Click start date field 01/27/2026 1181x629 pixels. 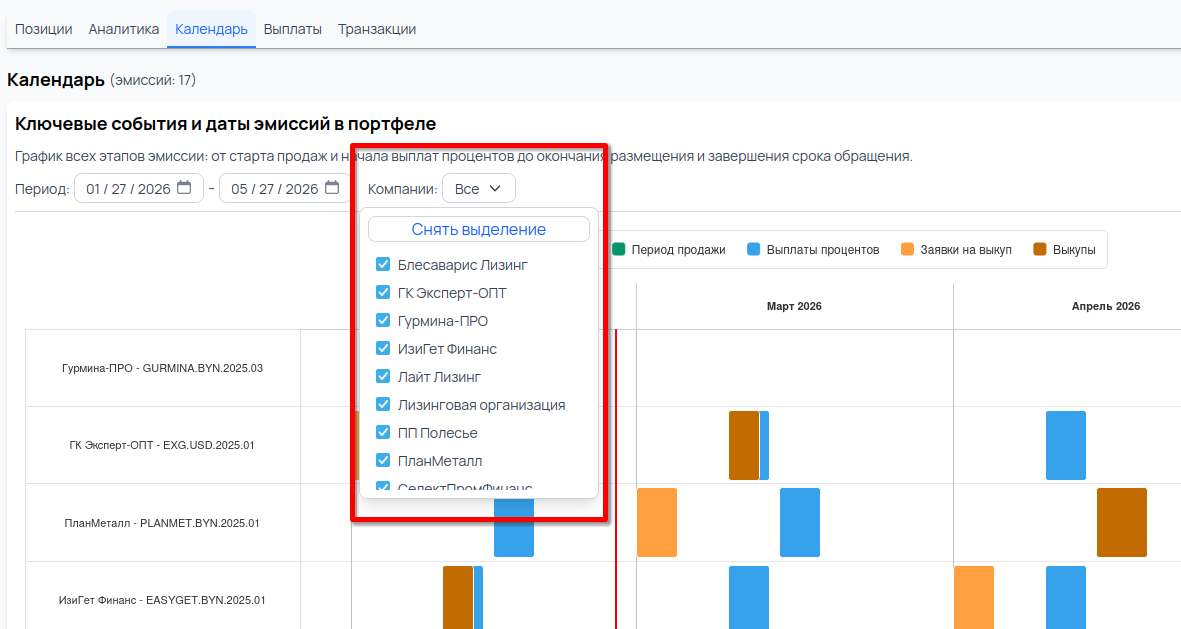tap(128, 189)
